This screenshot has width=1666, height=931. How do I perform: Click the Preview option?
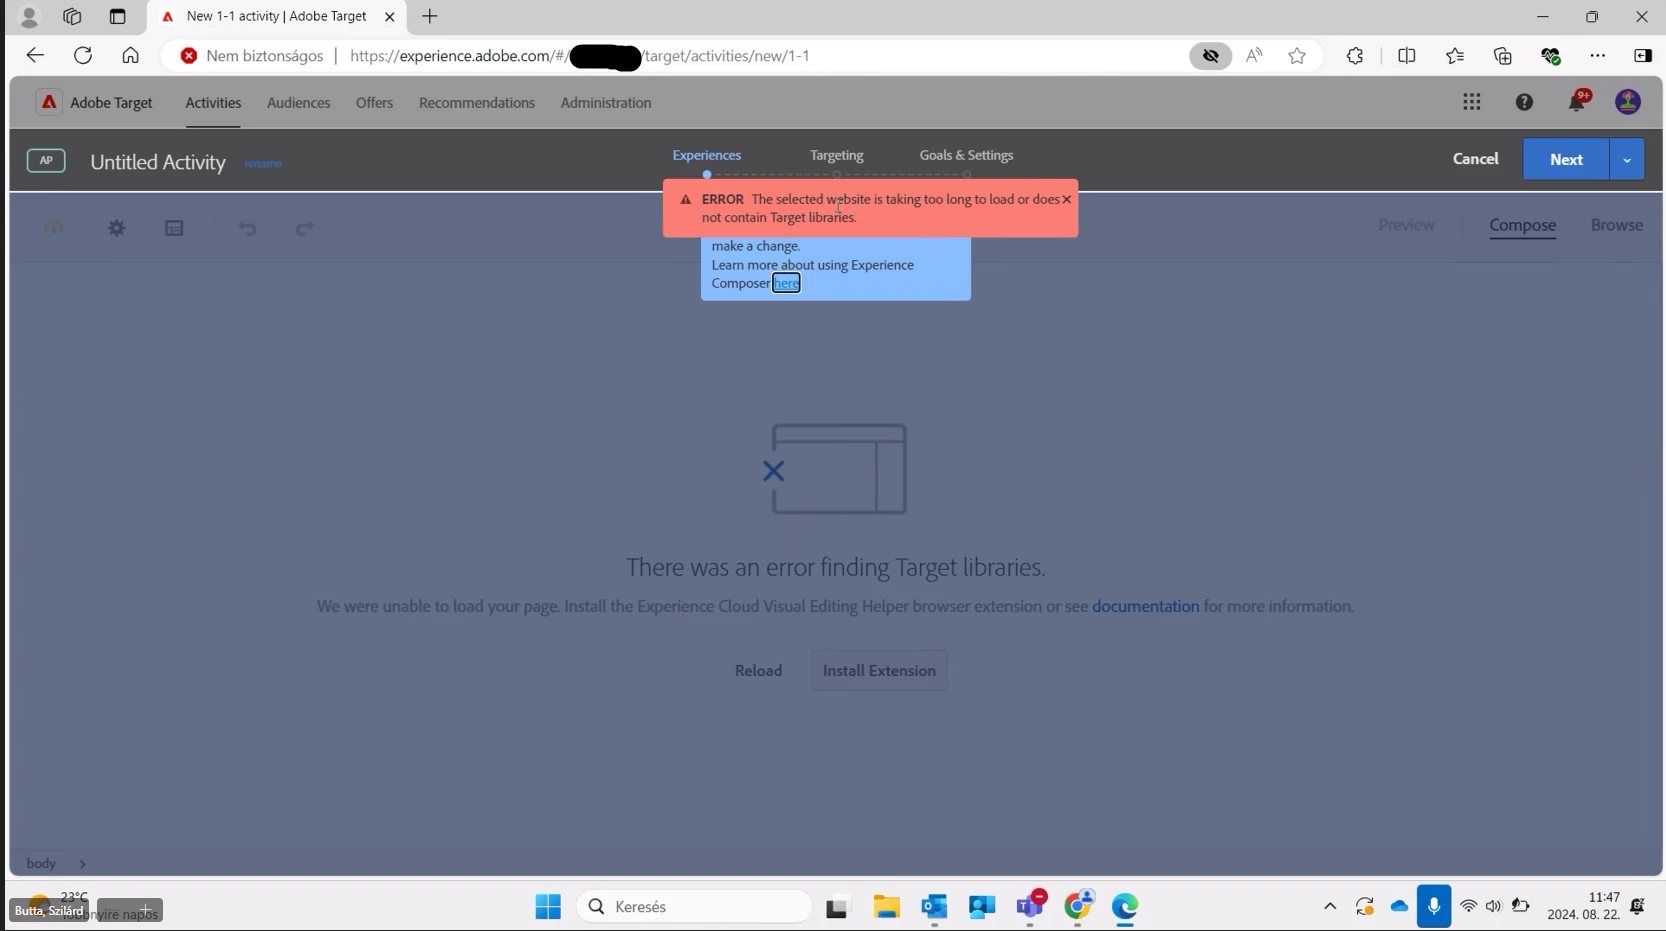pyautogui.click(x=1406, y=226)
